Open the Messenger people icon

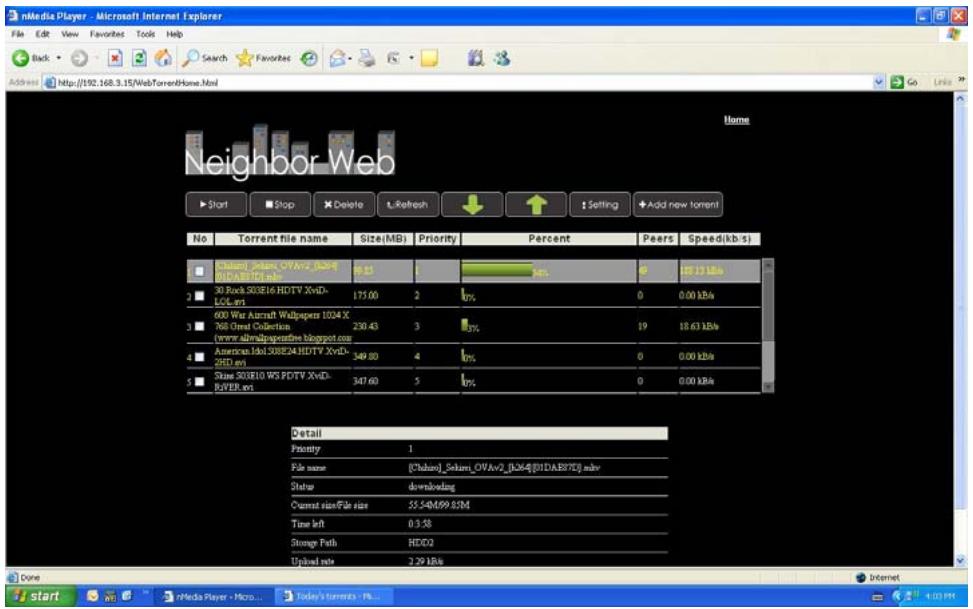501,58
